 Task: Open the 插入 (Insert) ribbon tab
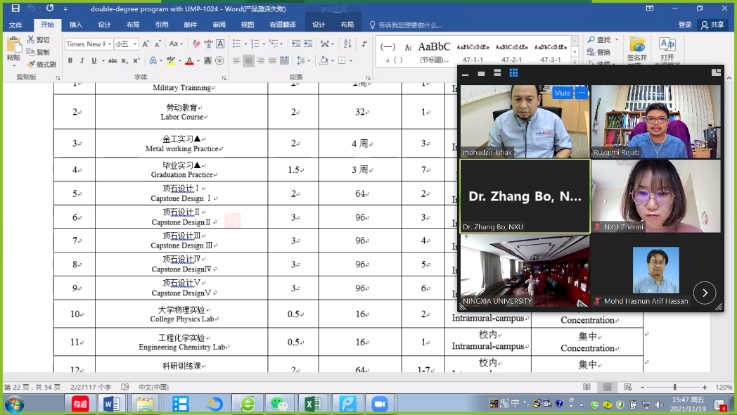click(x=76, y=24)
